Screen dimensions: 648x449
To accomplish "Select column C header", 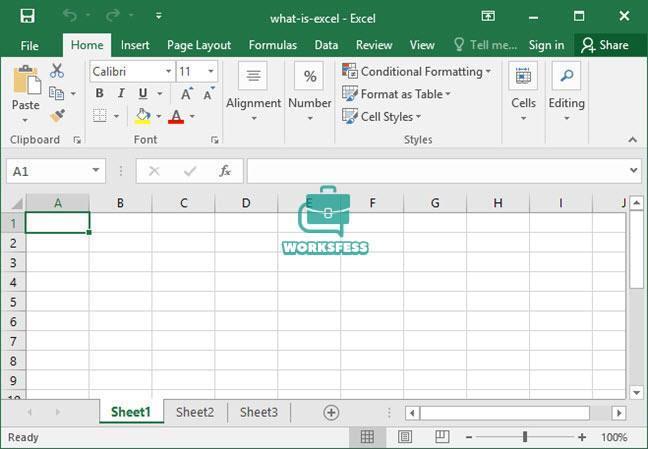I will (x=183, y=203).
